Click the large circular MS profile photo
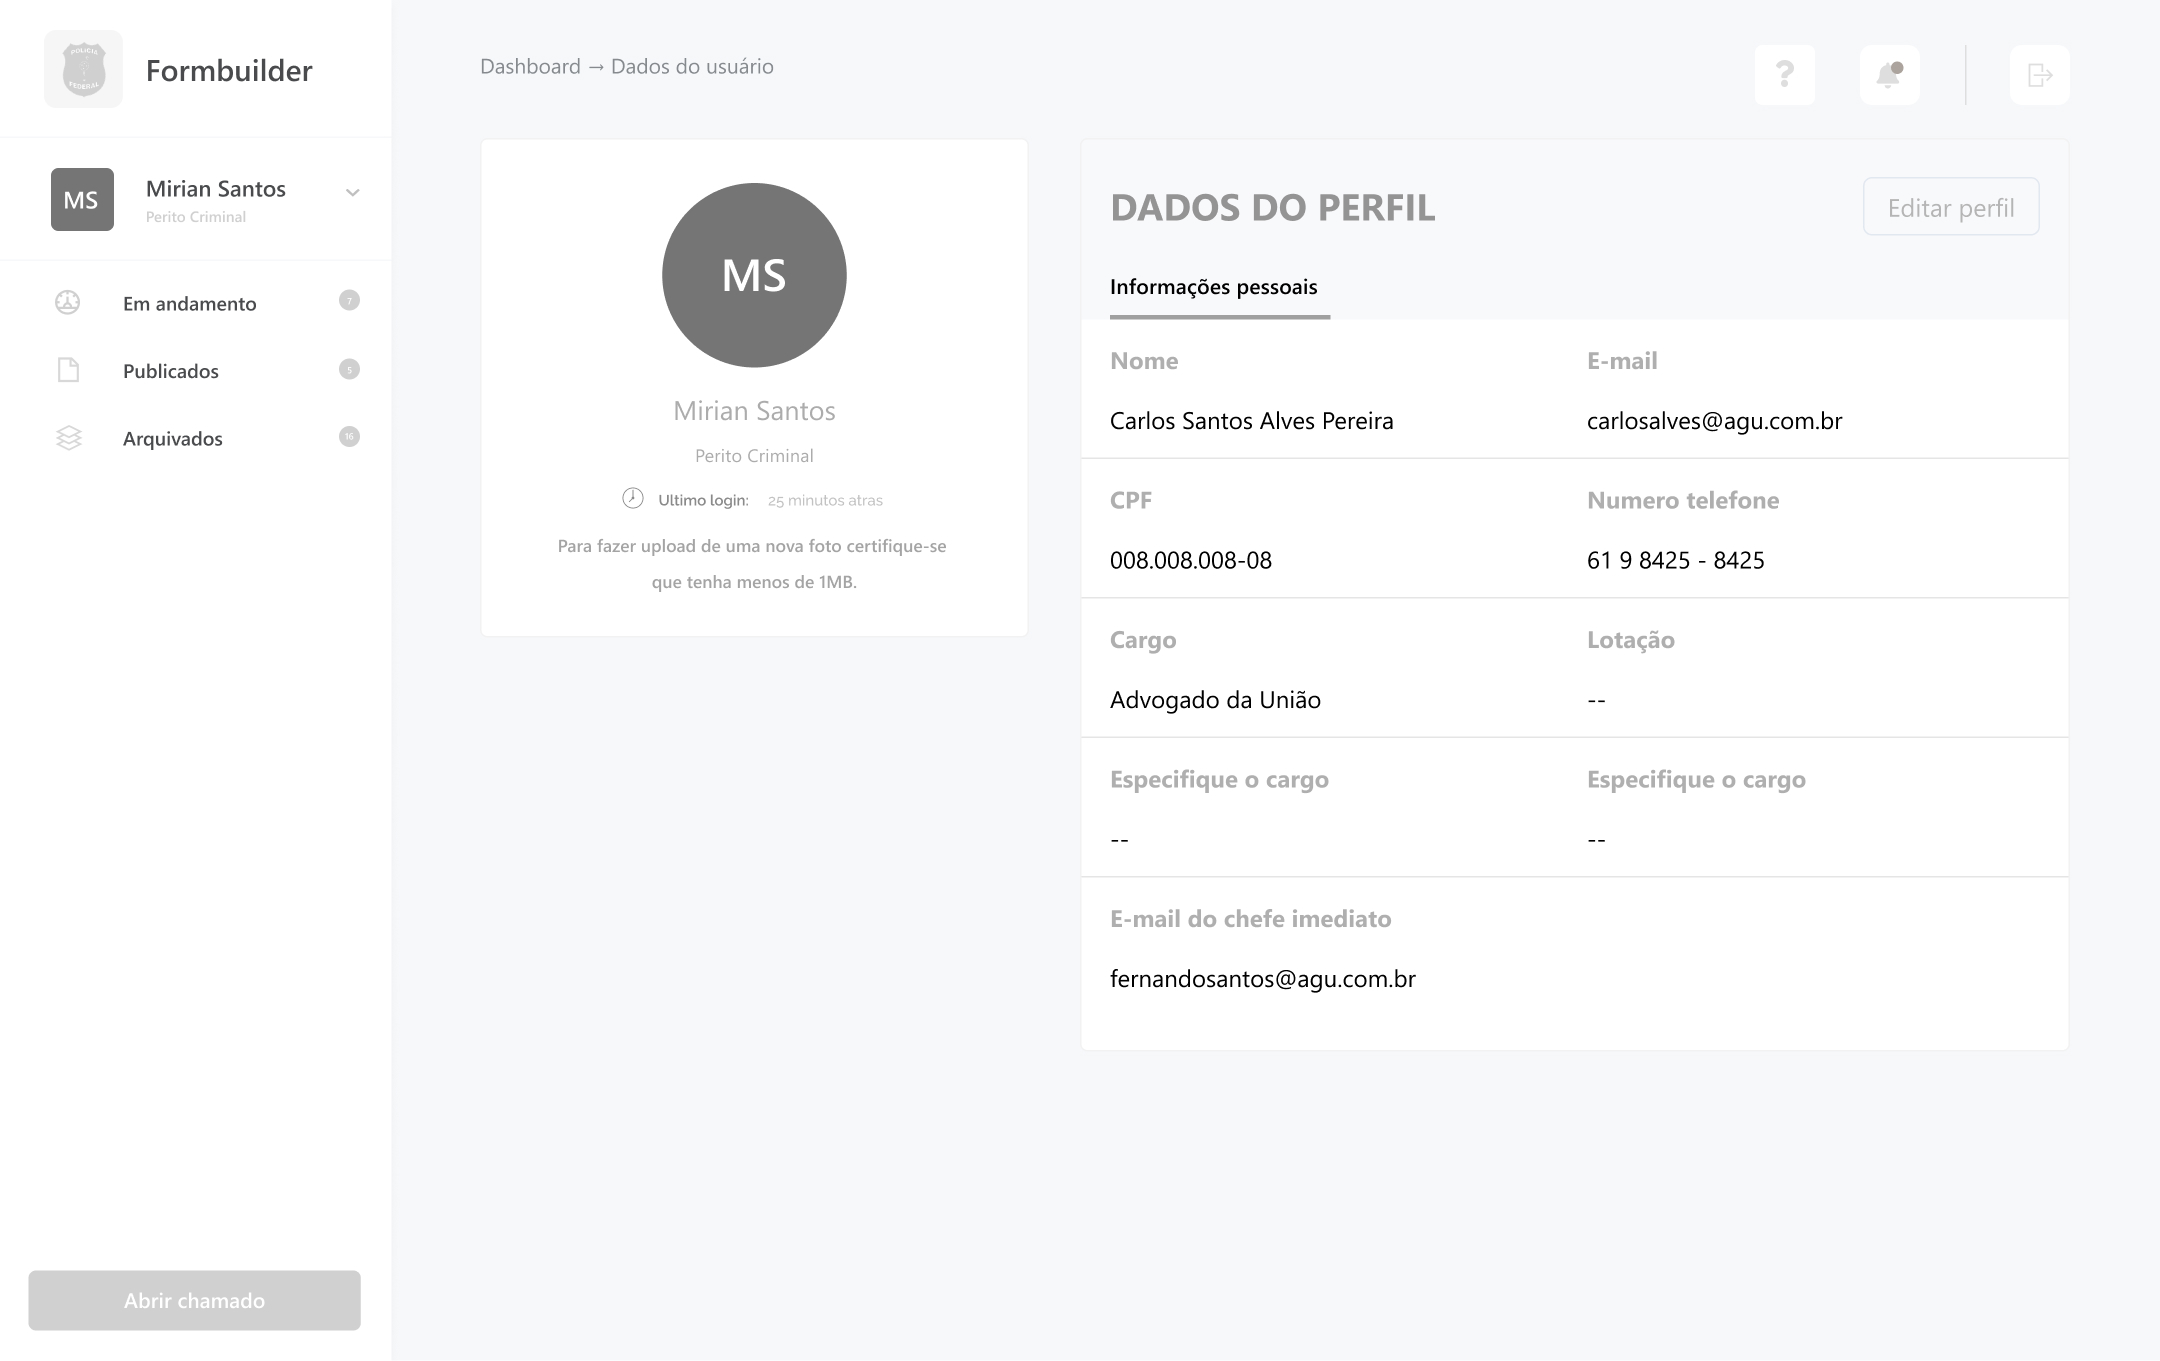This screenshot has width=2160, height=1361. tap(754, 275)
